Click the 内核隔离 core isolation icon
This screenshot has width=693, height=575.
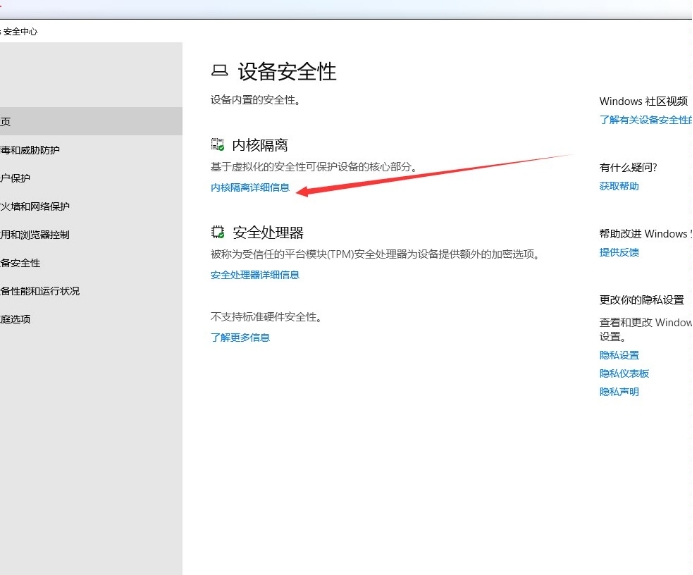coord(218,145)
